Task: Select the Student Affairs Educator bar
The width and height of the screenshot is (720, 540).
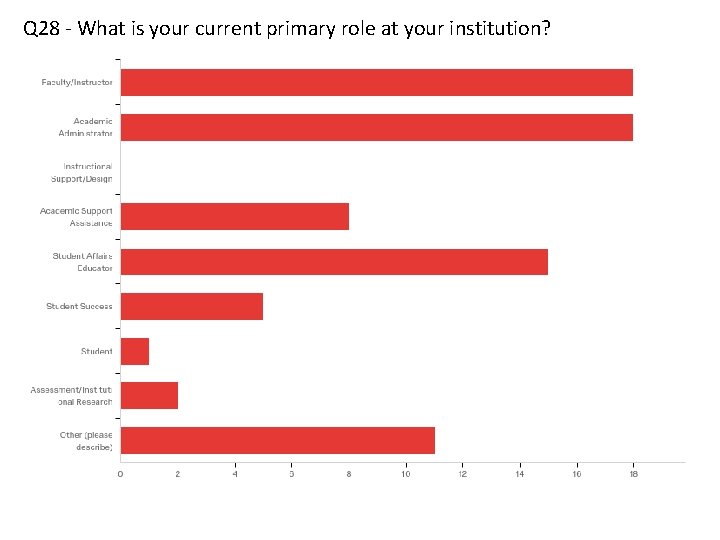Action: click(x=334, y=262)
